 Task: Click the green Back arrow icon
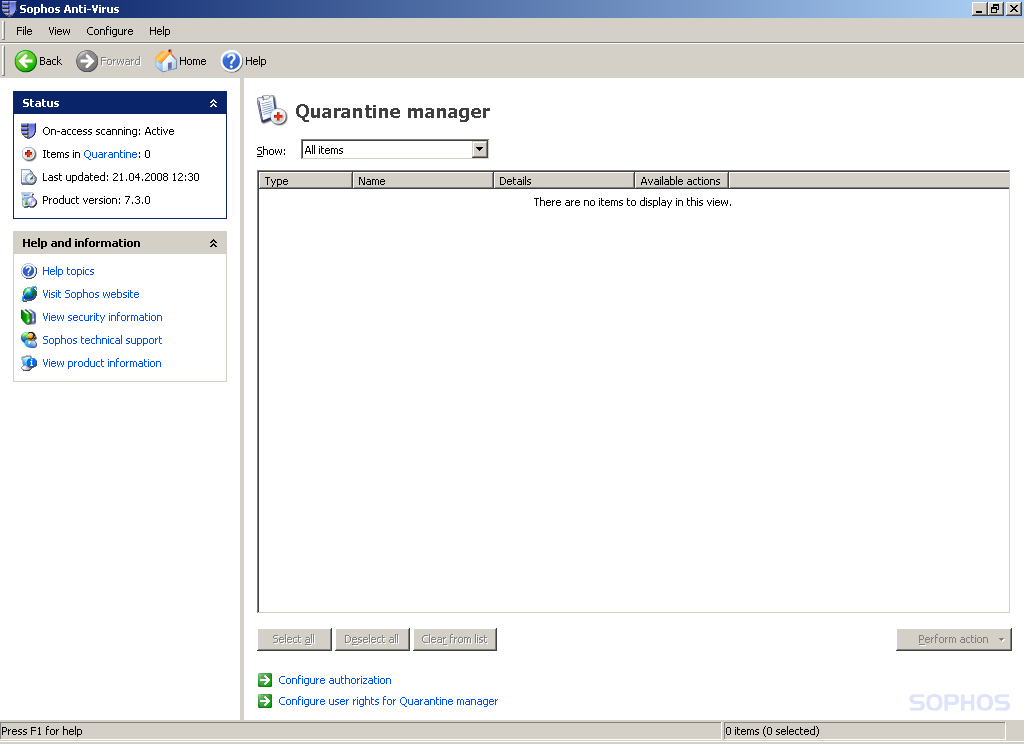click(25, 61)
